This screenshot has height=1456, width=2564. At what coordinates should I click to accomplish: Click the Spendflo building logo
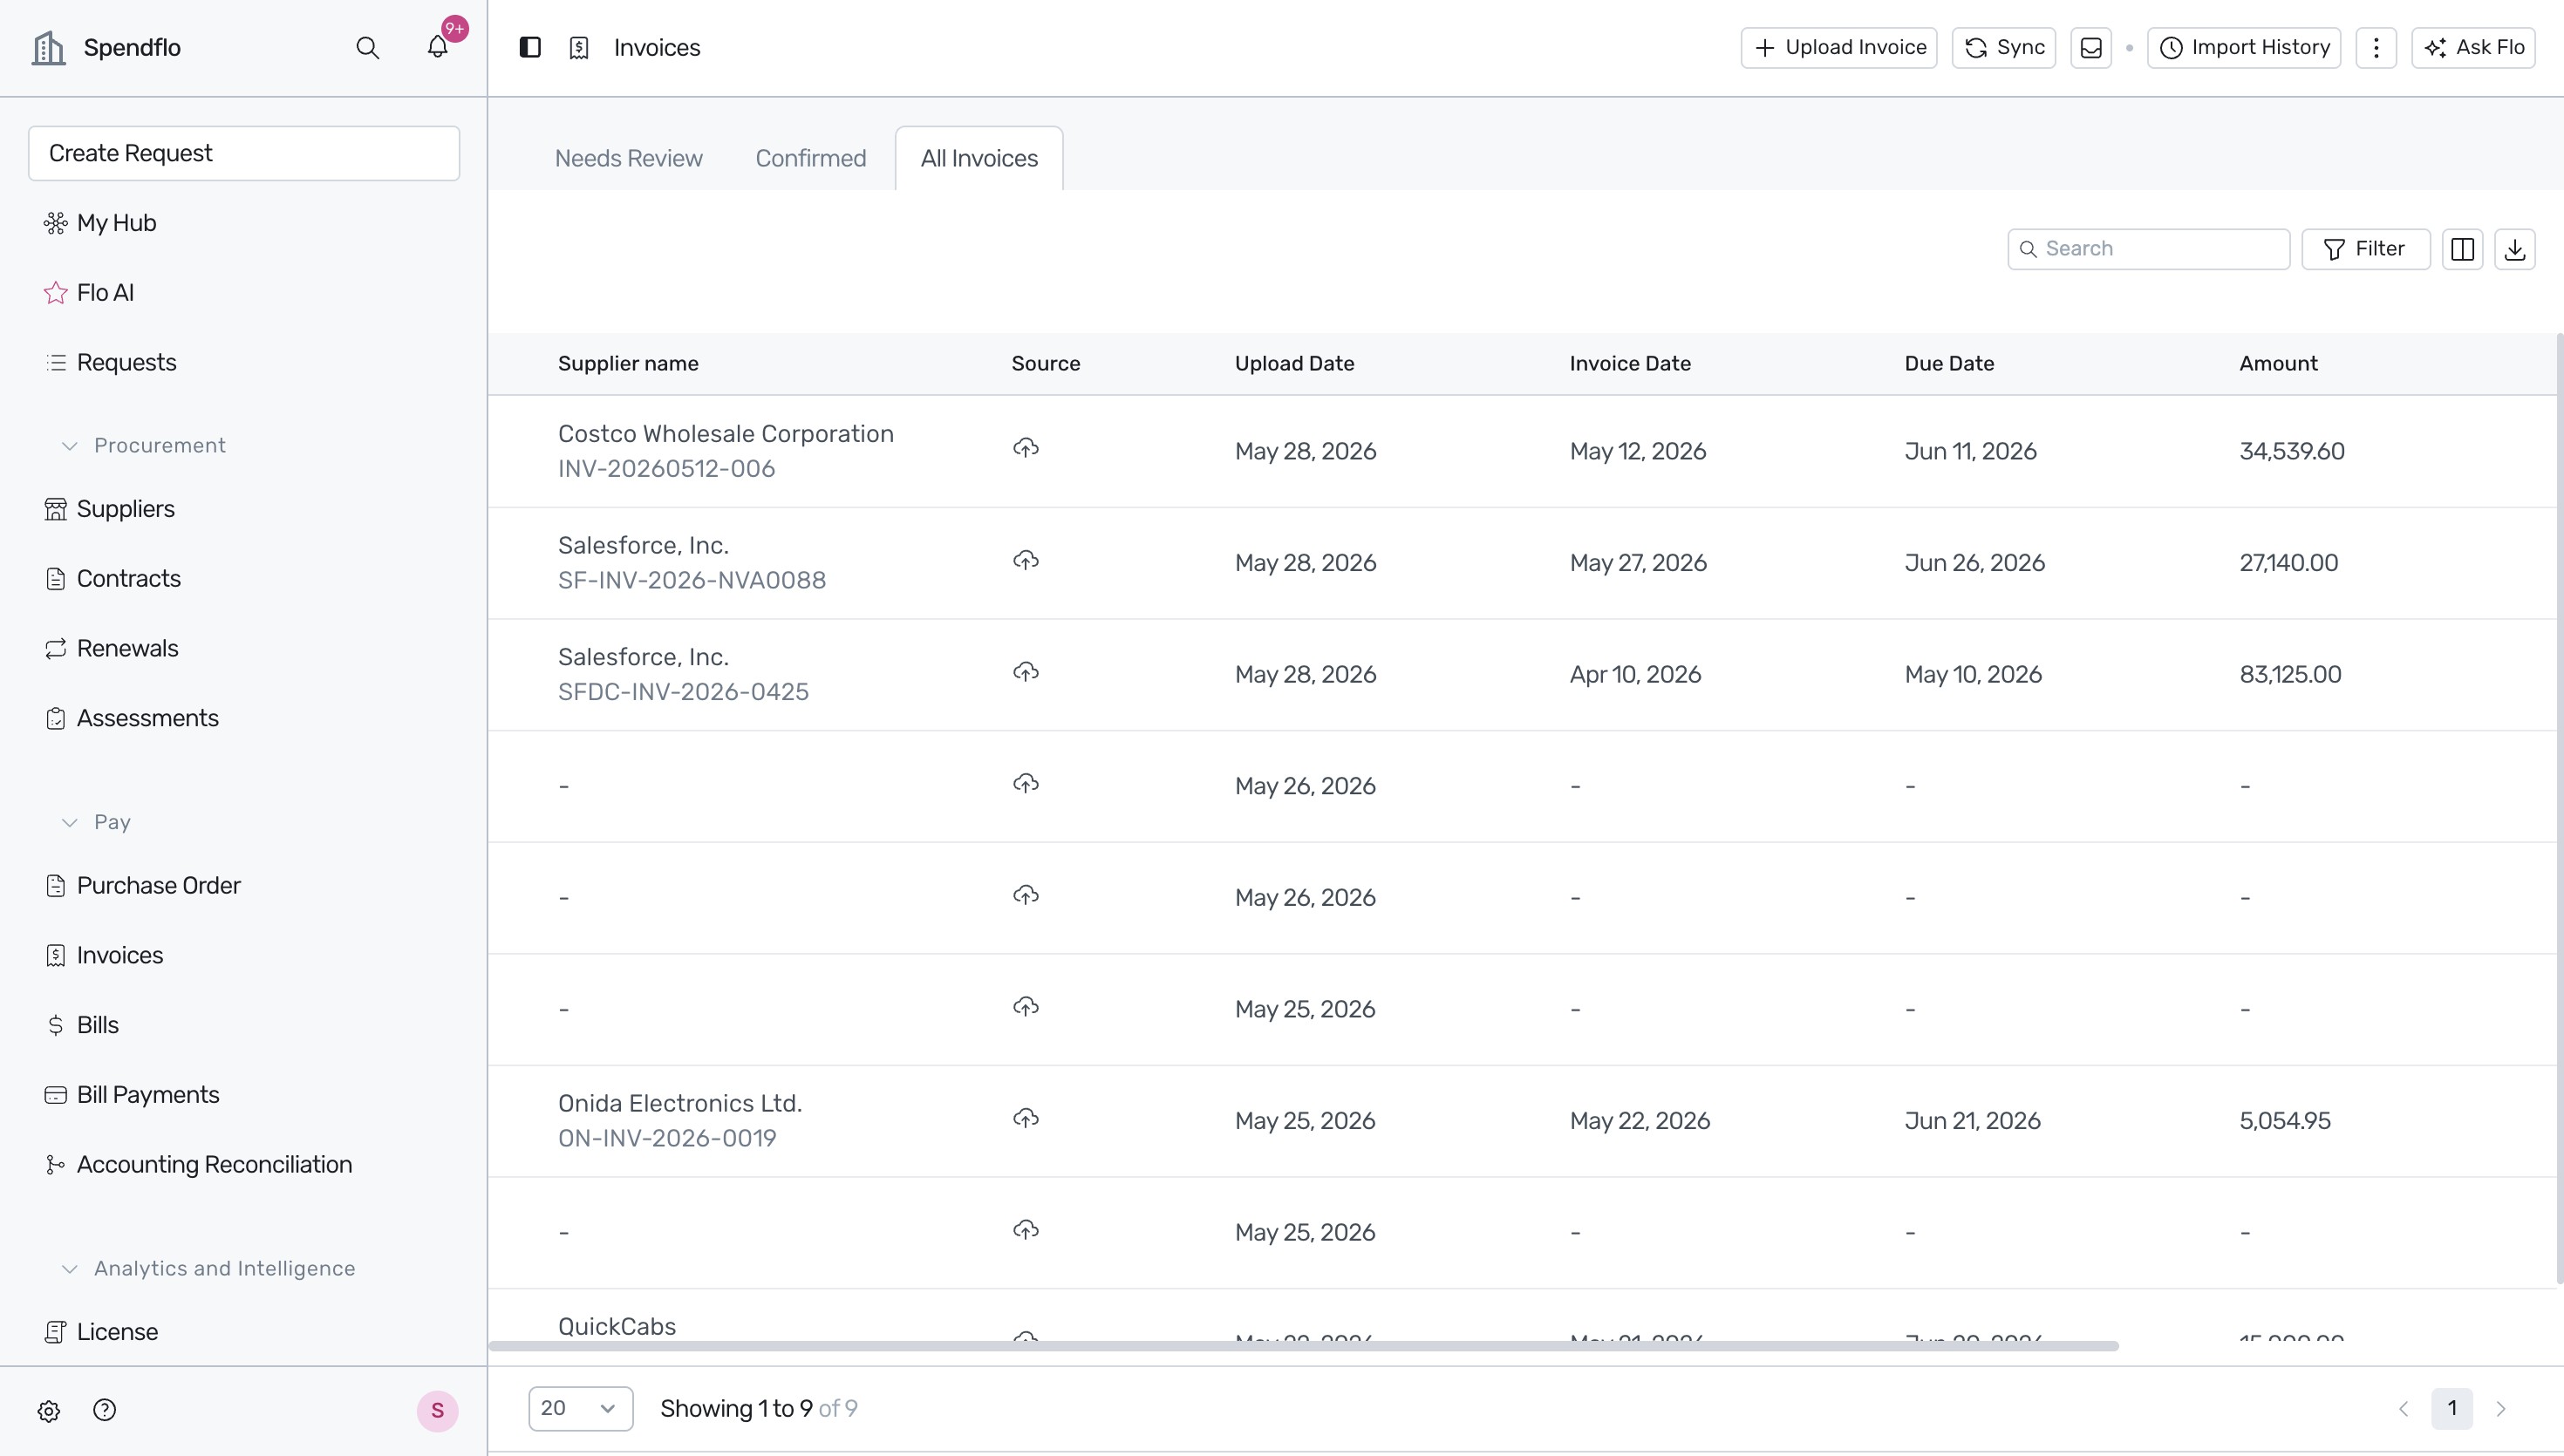click(x=48, y=47)
